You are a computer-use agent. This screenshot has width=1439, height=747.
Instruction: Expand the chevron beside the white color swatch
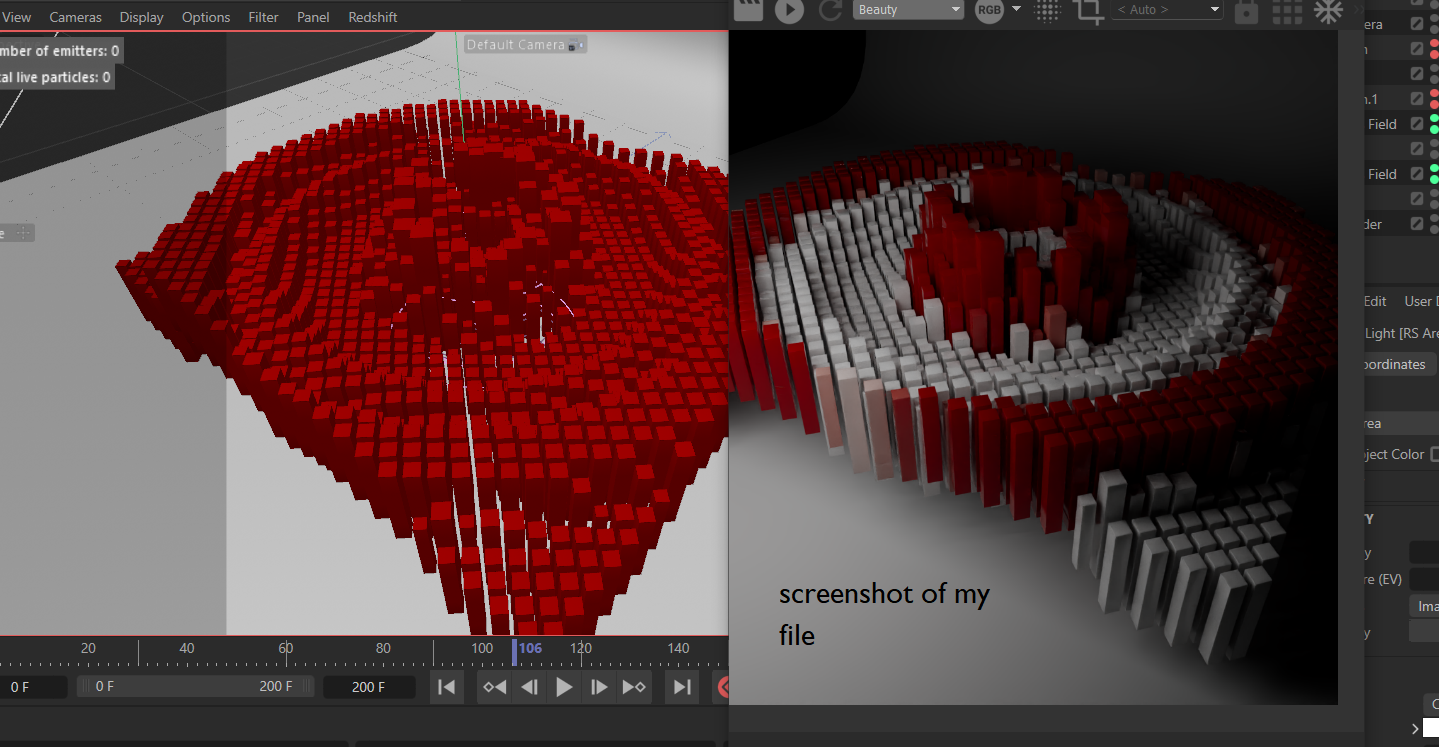tap(1415, 728)
